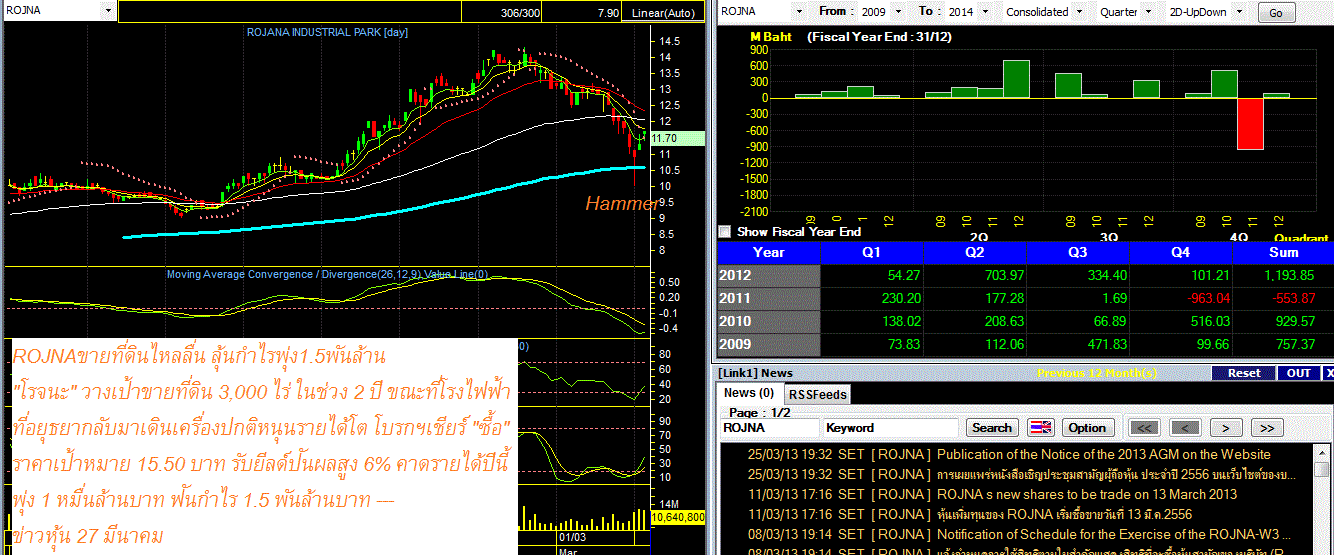Open the ROJNA symbol dropdown above financial chart
The height and width of the screenshot is (555, 1334).
tap(798, 11)
